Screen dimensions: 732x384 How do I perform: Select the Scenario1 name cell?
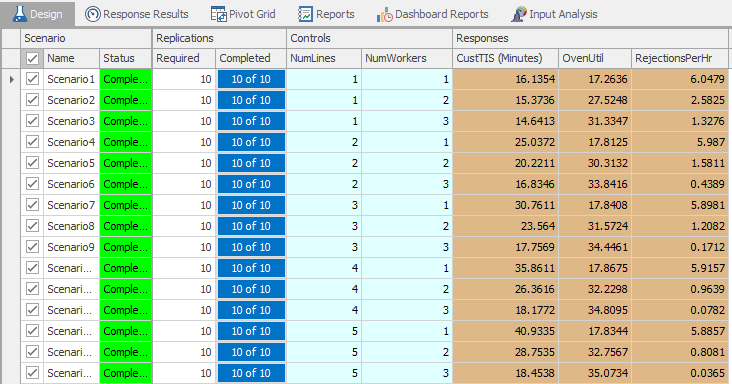[71, 79]
